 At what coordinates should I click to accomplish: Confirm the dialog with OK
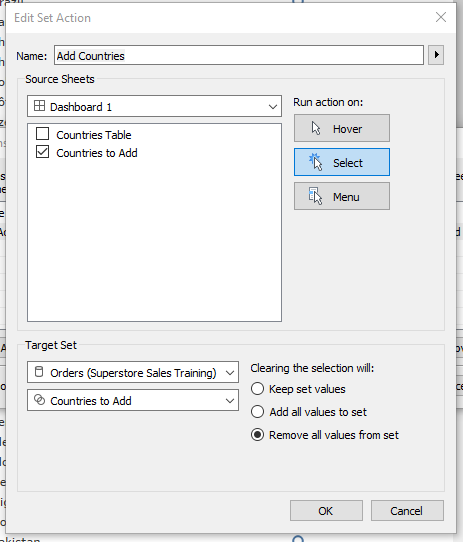tap(326, 511)
